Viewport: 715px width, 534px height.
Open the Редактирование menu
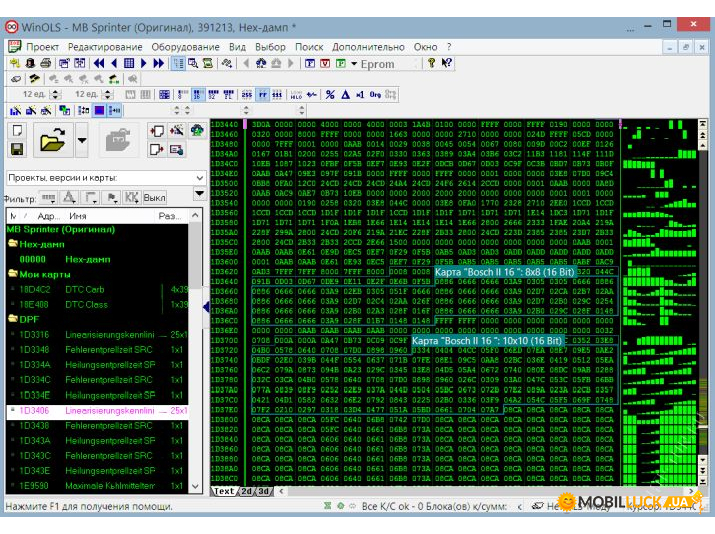(105, 47)
